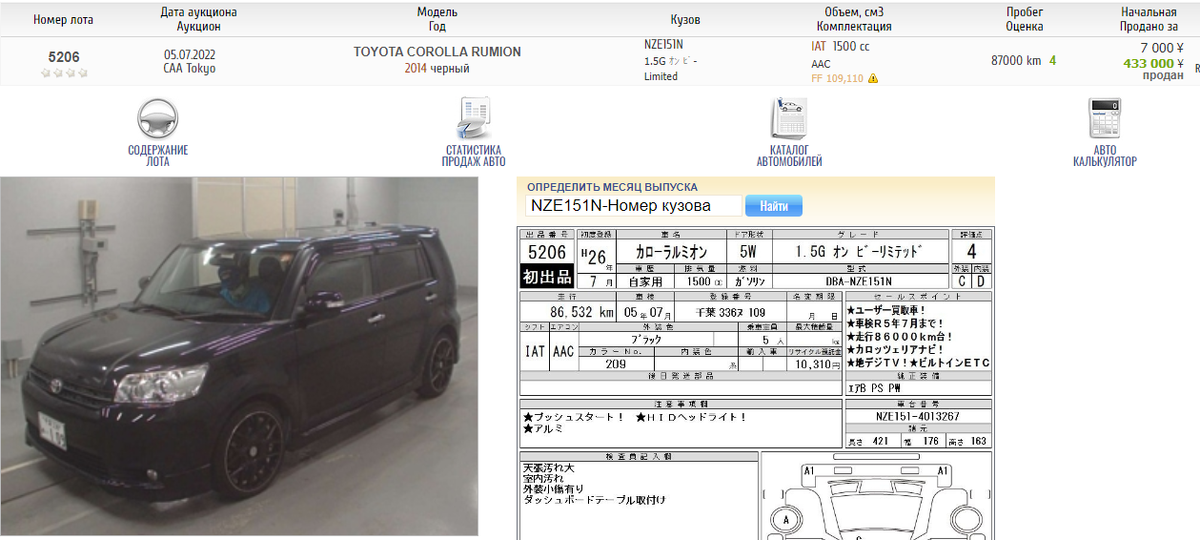Click the 433 000 ¥ sold price
The height and width of the screenshot is (540, 1200).
[1153, 62]
